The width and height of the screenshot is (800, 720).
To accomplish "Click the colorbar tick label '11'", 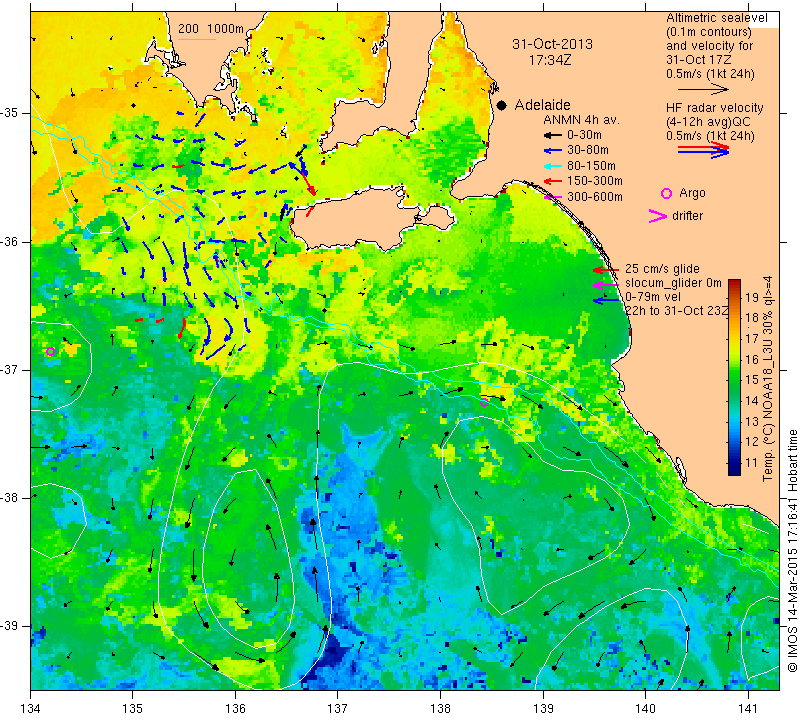I will tap(752, 463).
